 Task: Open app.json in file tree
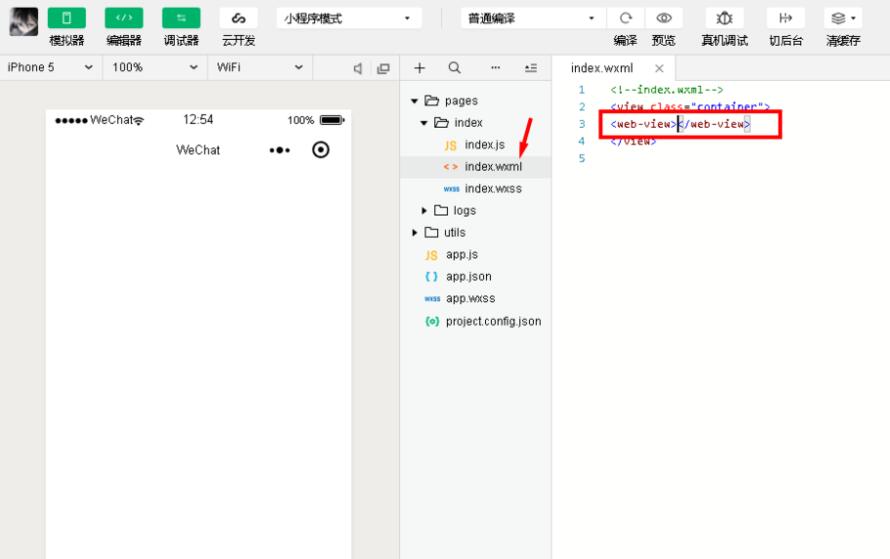[468, 277]
